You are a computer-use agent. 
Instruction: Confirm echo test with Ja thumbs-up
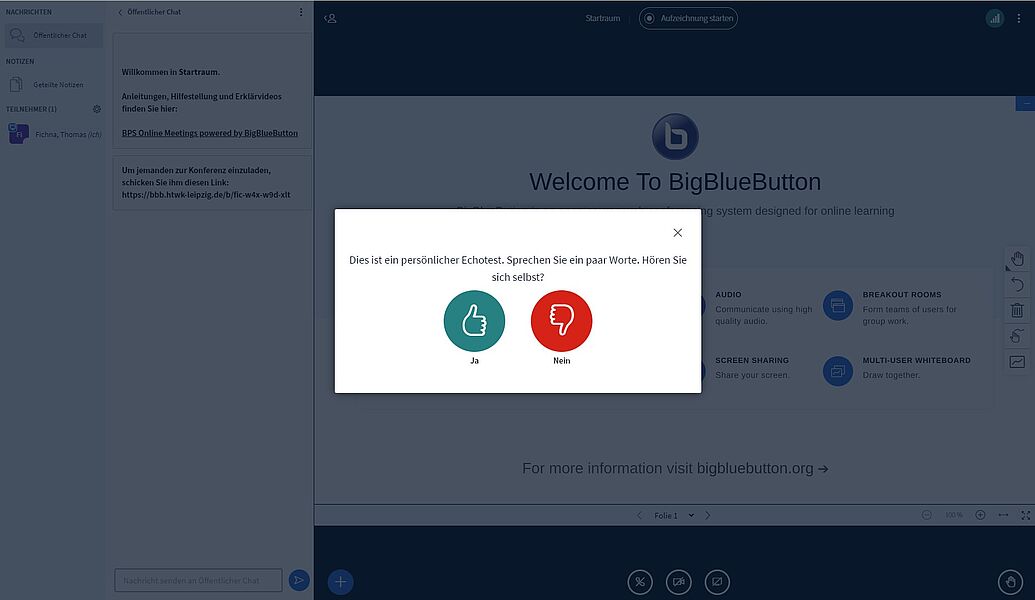pyautogui.click(x=474, y=321)
